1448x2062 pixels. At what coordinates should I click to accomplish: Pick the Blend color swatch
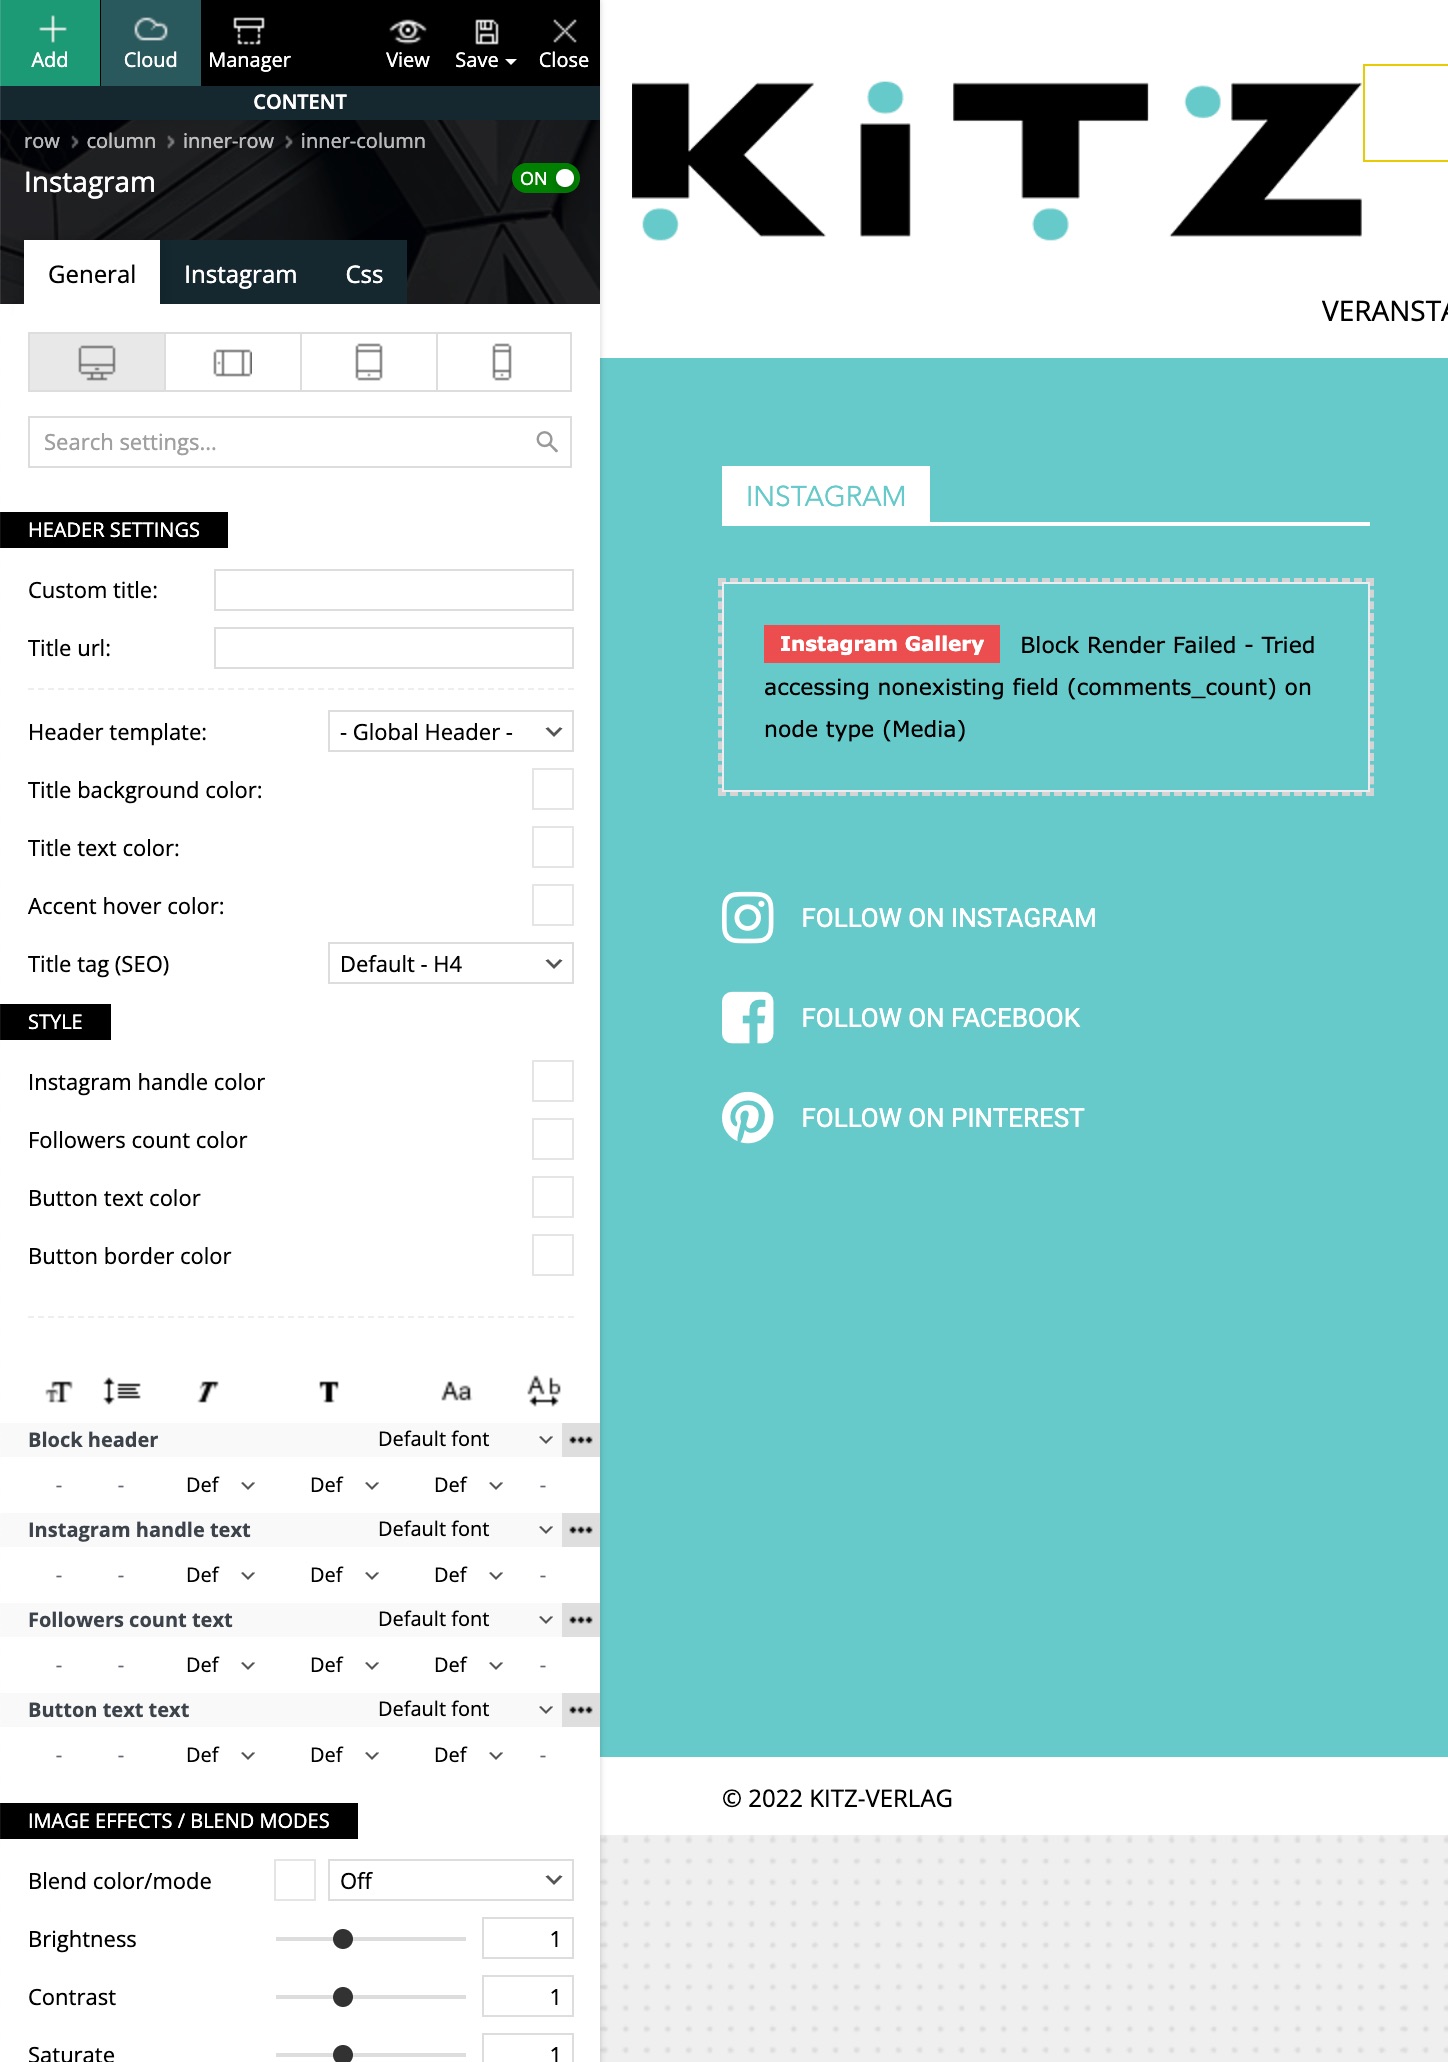(x=295, y=1880)
